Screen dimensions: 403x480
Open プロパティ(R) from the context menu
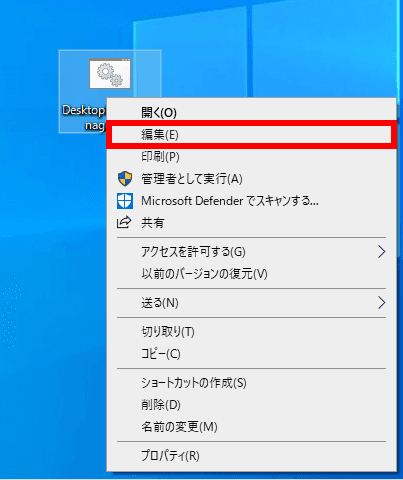coord(251,456)
